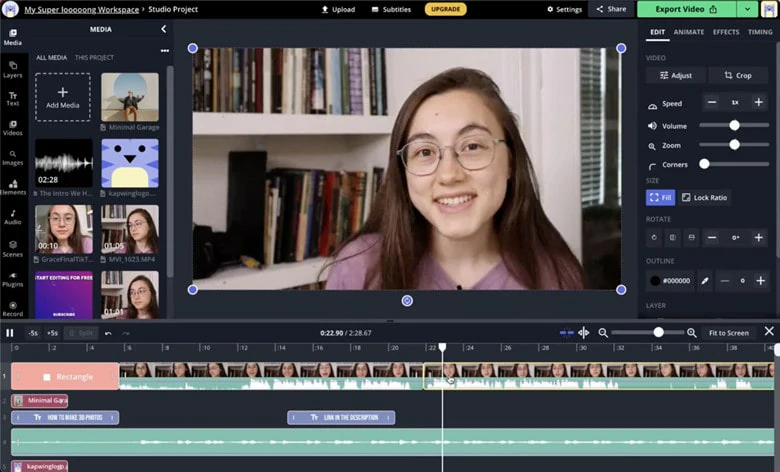Open the Elements sidebar panel

[12, 188]
